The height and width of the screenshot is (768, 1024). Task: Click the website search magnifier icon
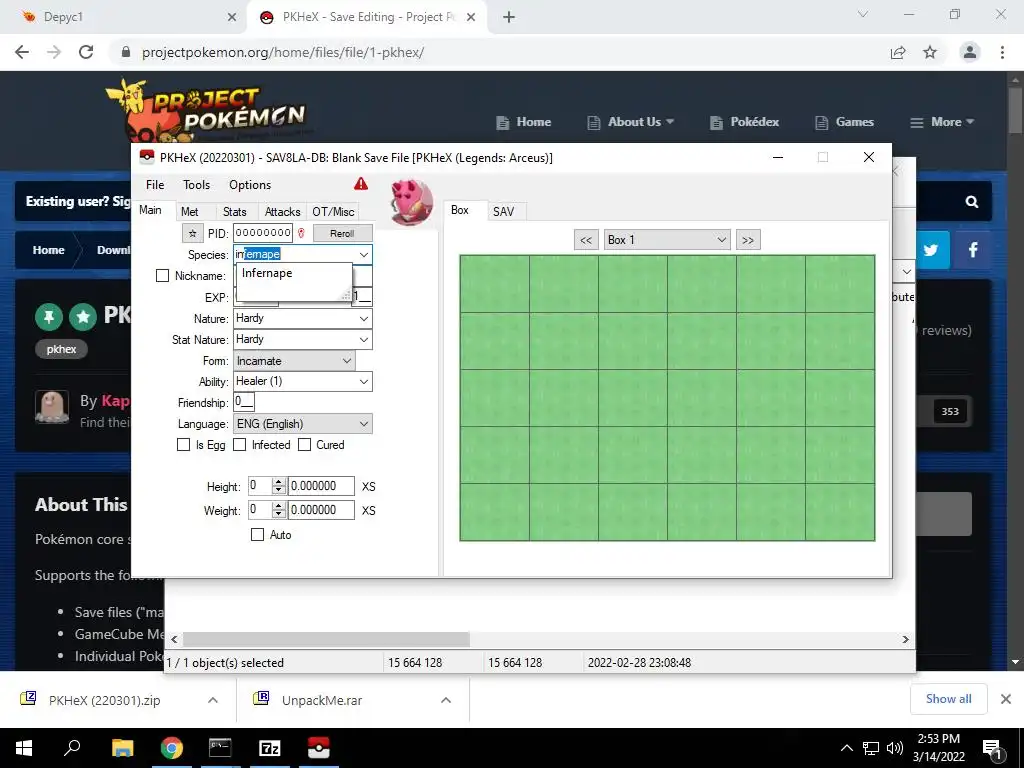tap(972, 202)
